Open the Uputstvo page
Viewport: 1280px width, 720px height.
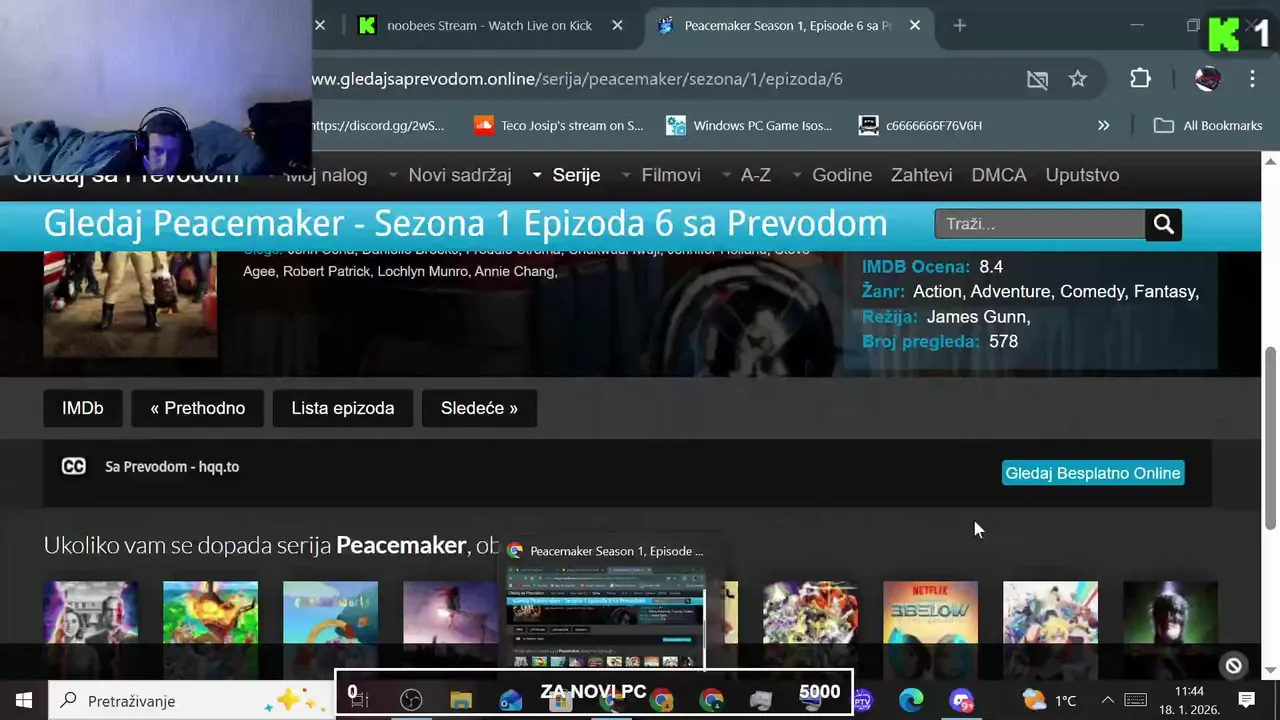pyautogui.click(x=1082, y=175)
